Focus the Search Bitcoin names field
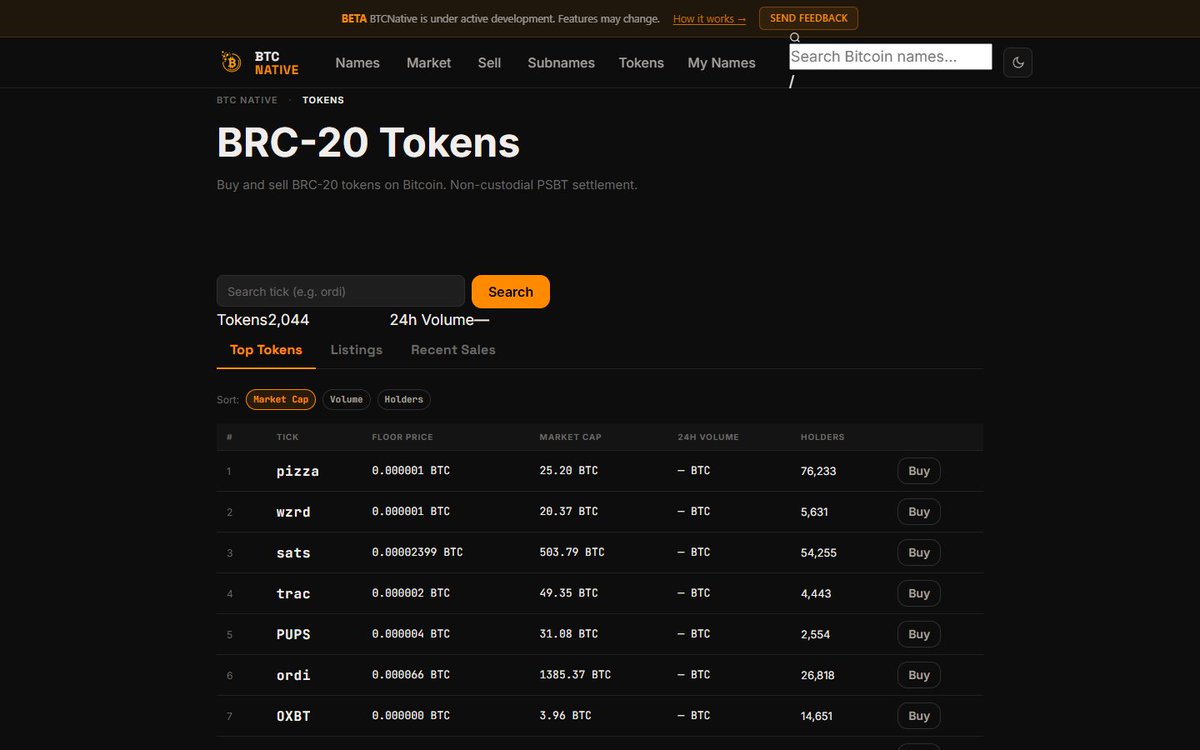 (890, 57)
